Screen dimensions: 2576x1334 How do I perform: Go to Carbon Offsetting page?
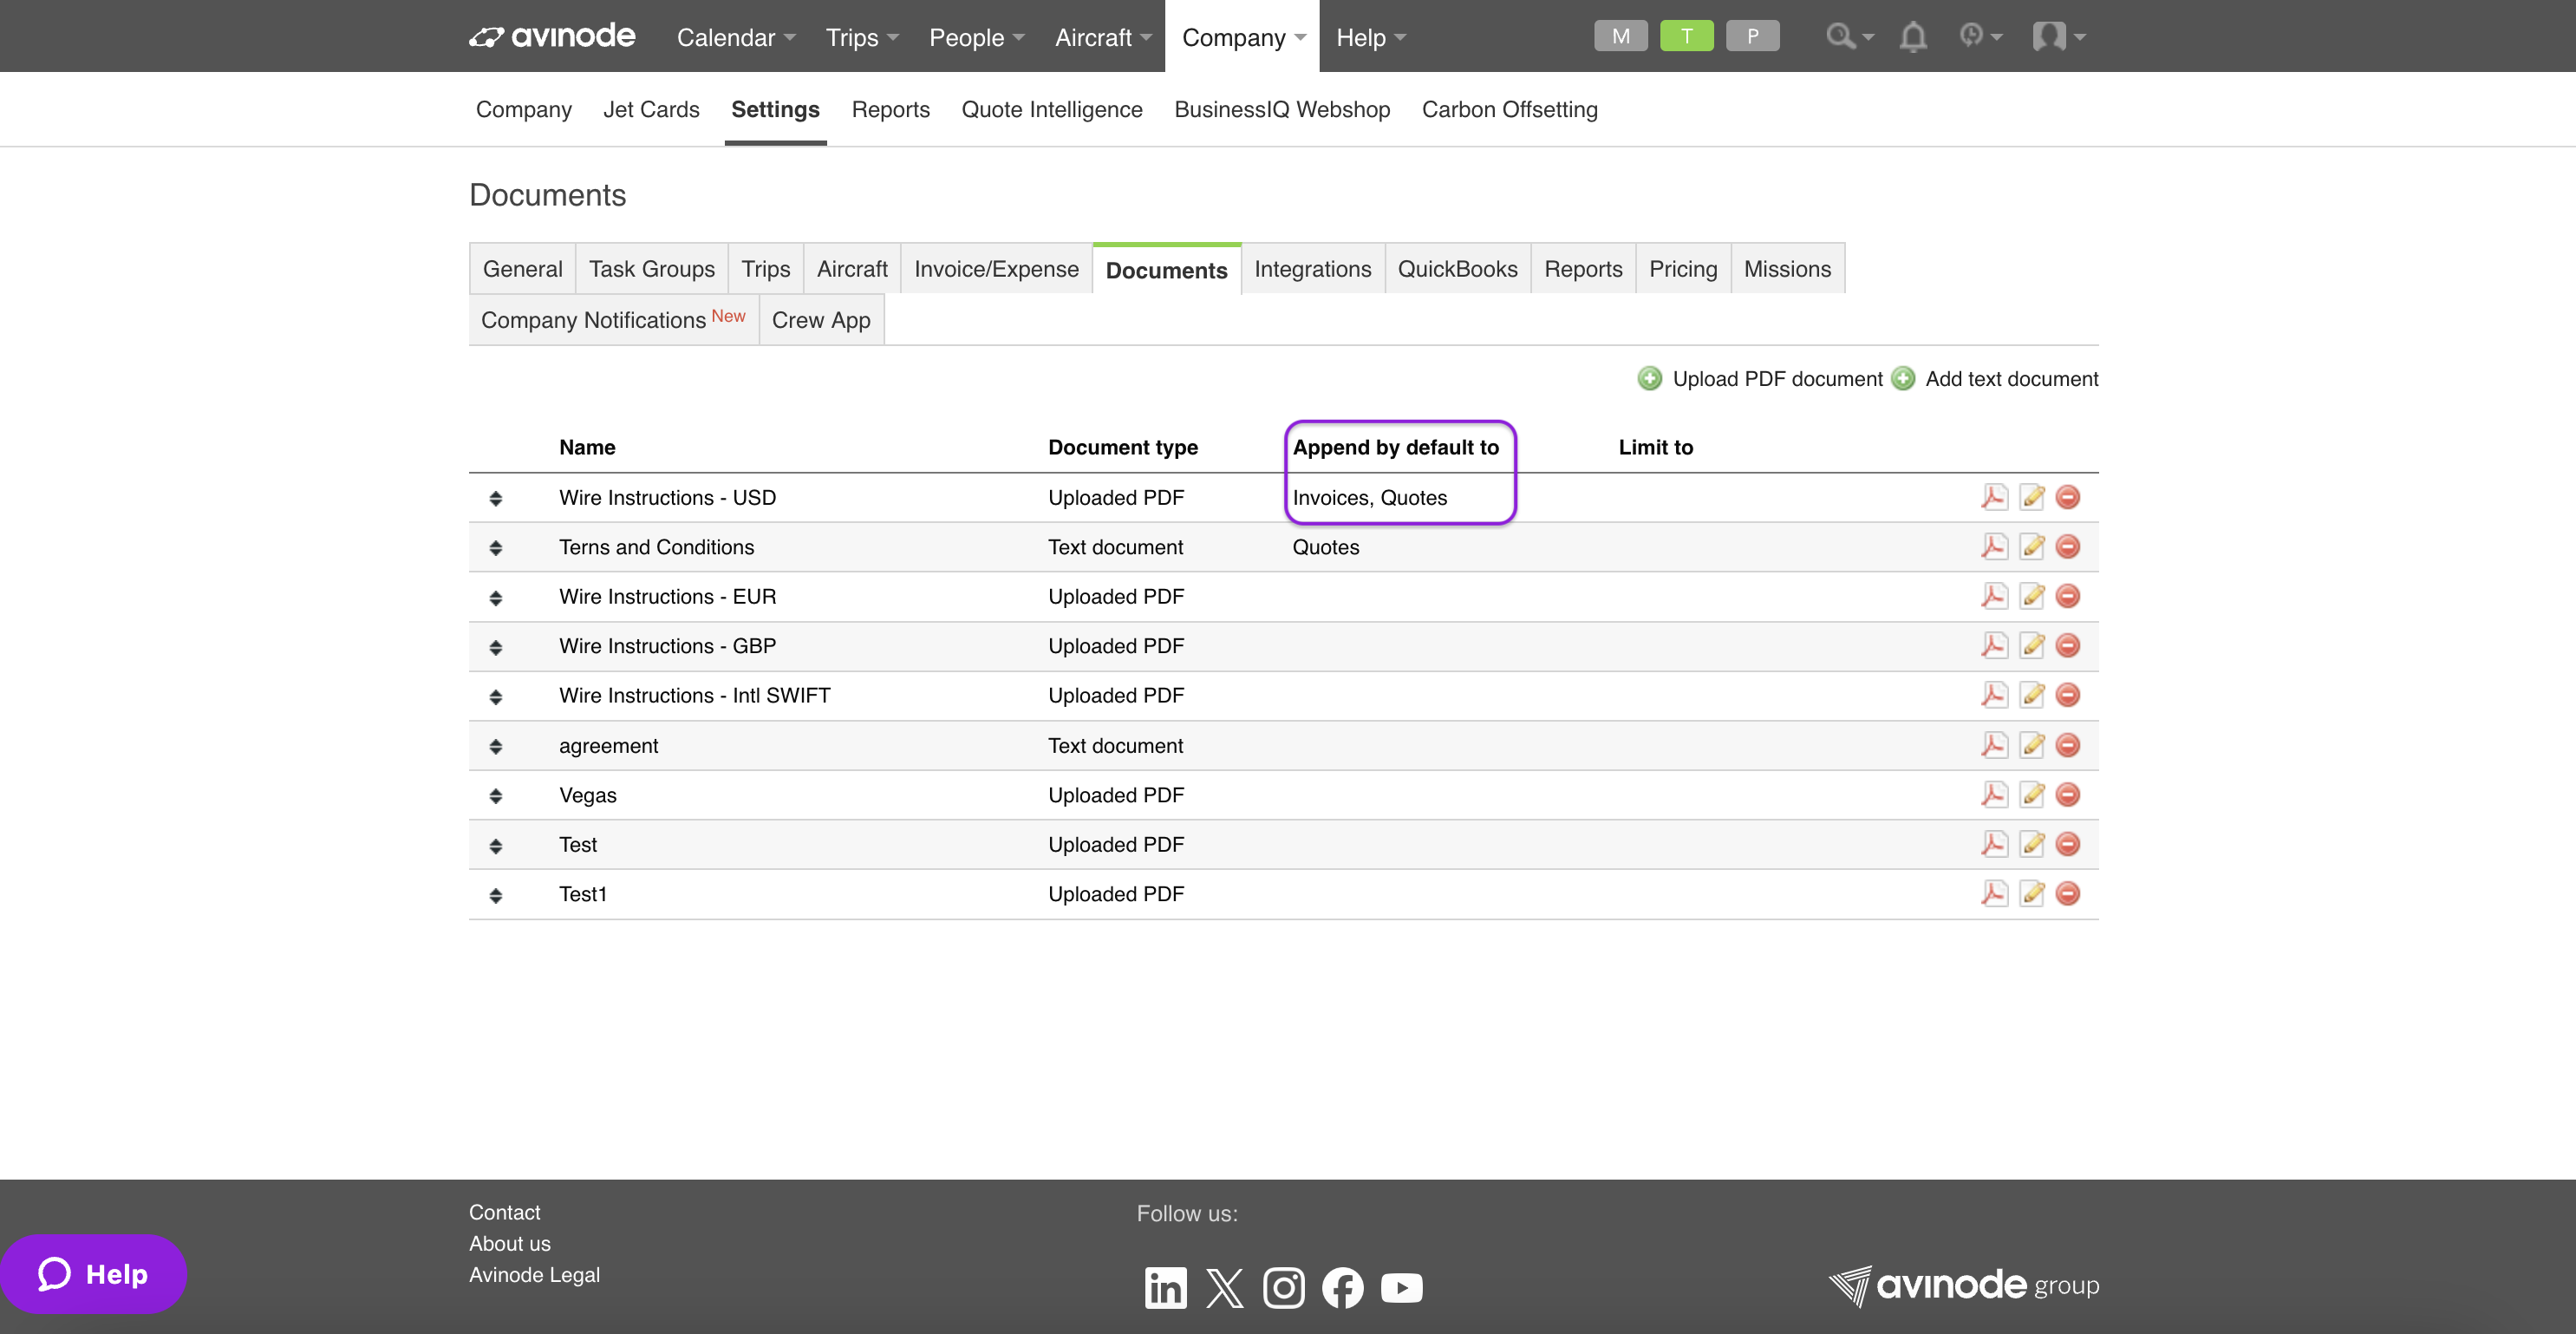pos(1510,109)
